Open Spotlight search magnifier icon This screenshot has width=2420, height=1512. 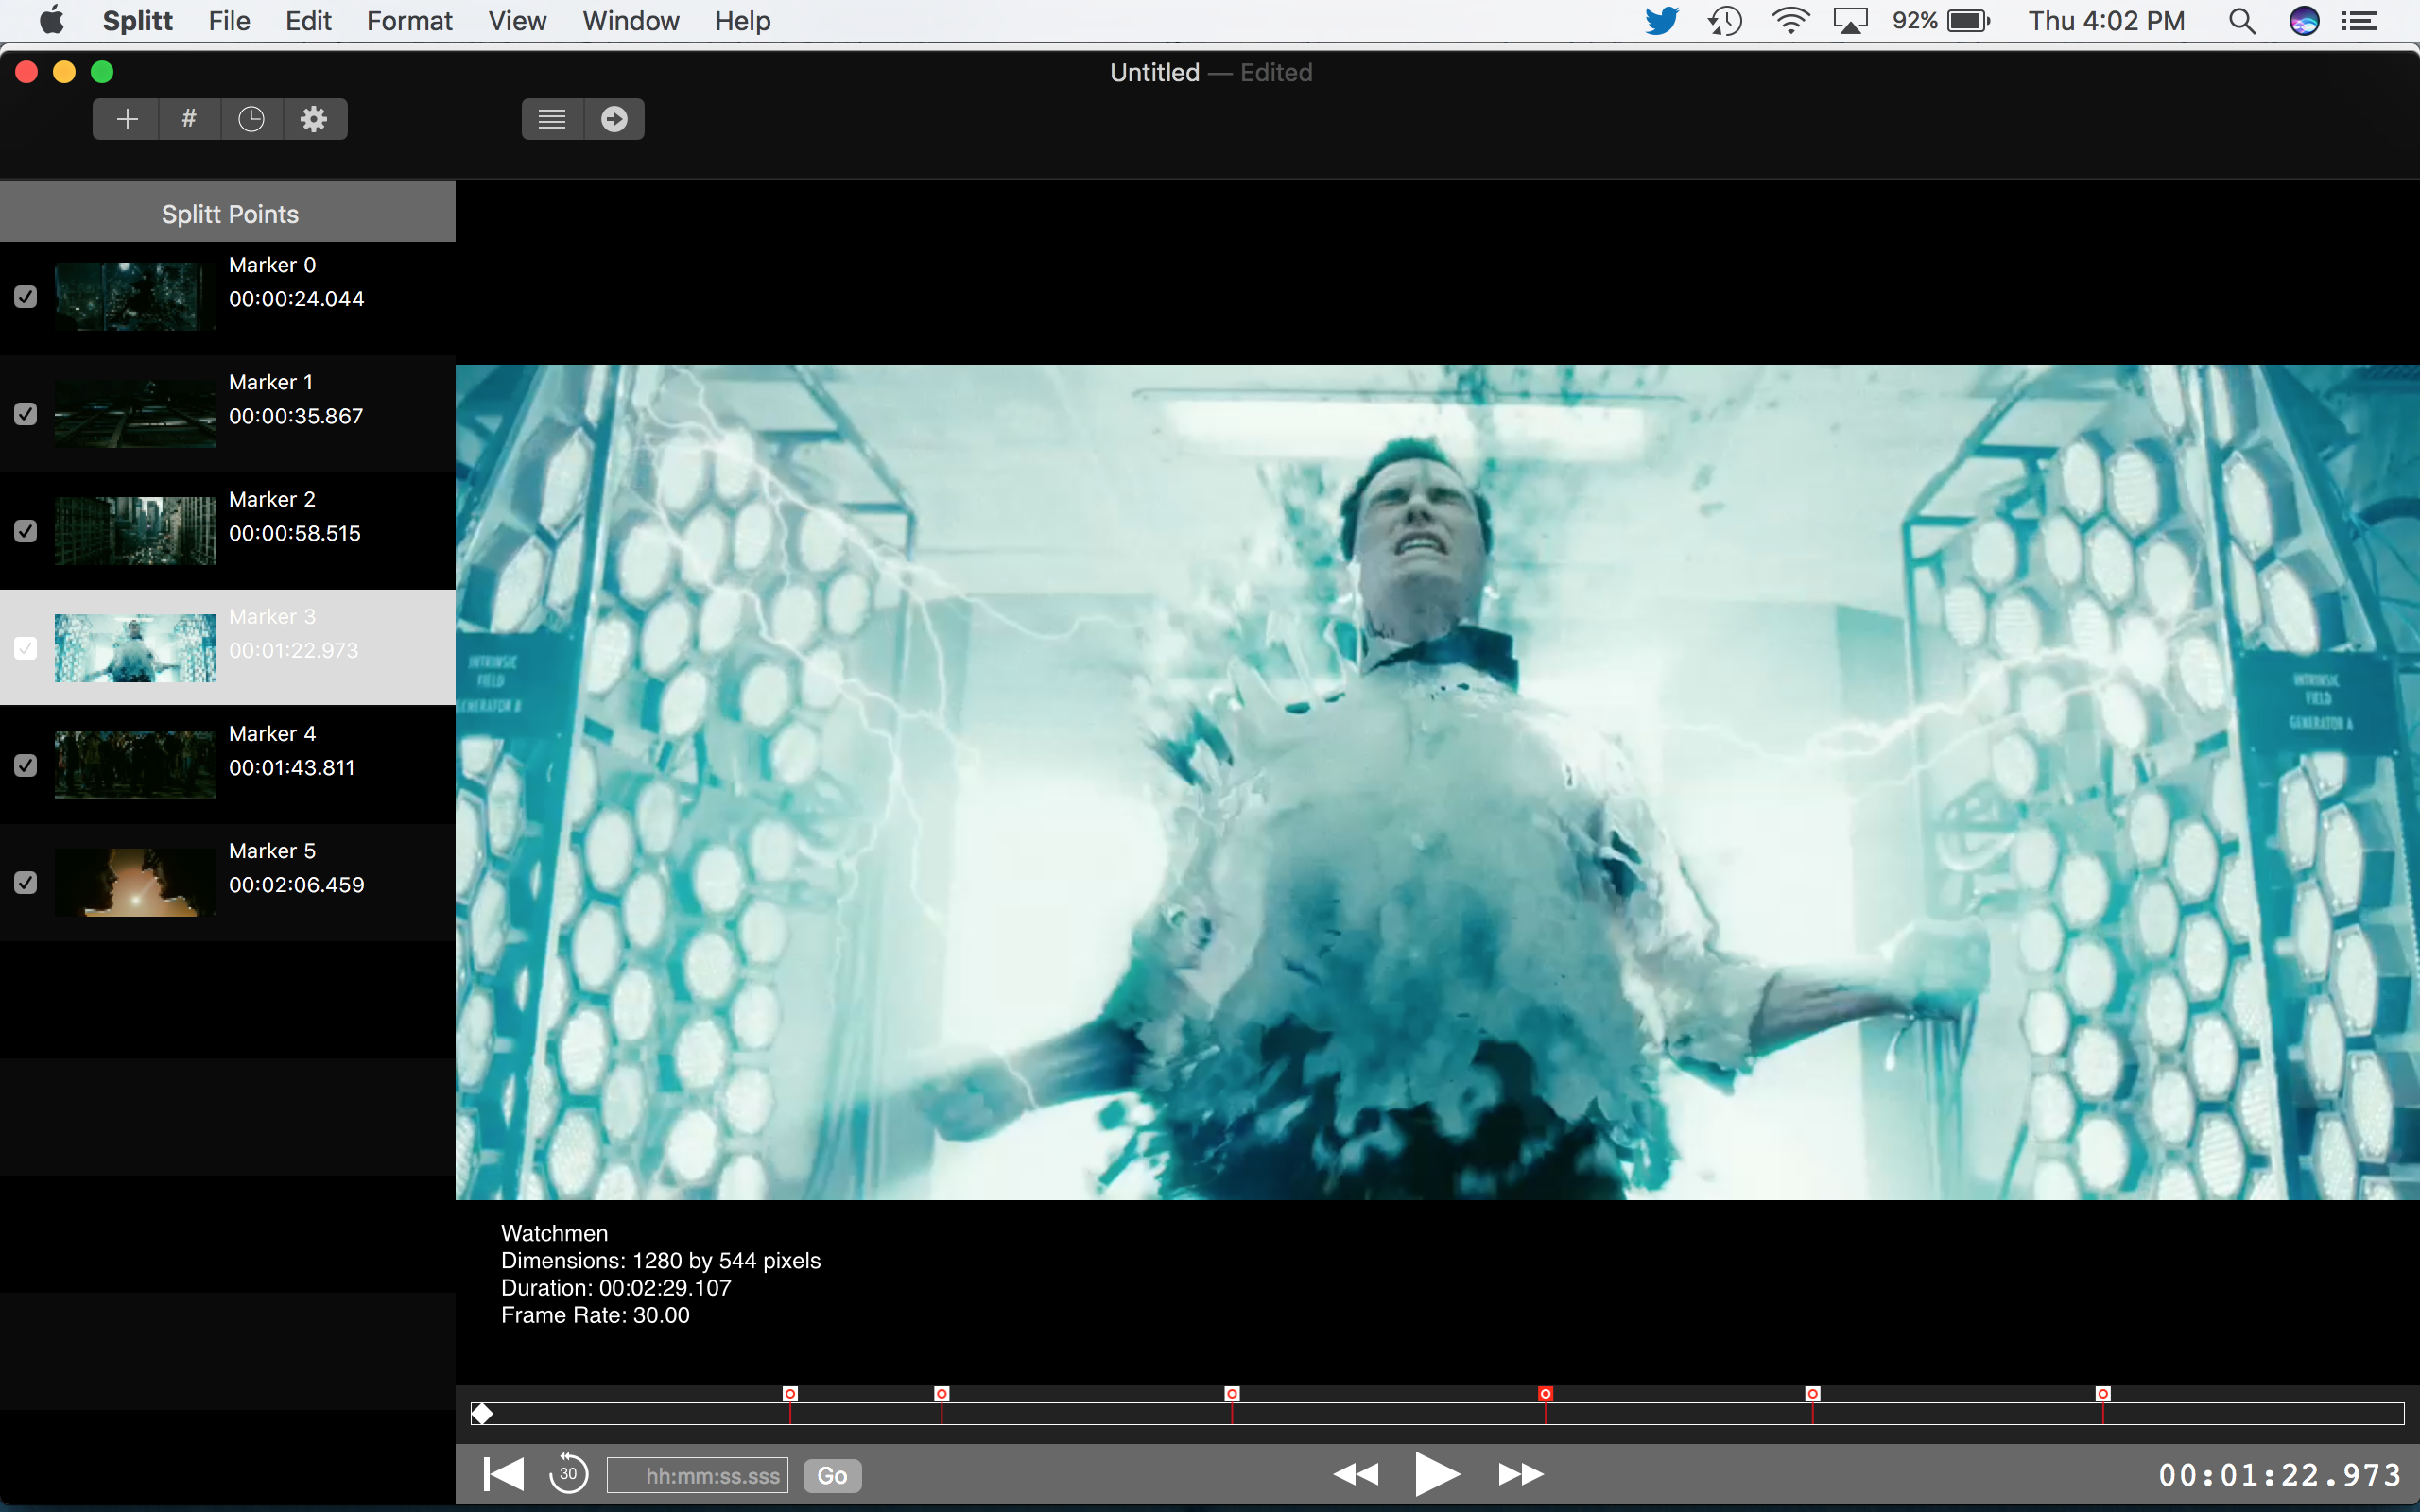pyautogui.click(x=2242, y=21)
